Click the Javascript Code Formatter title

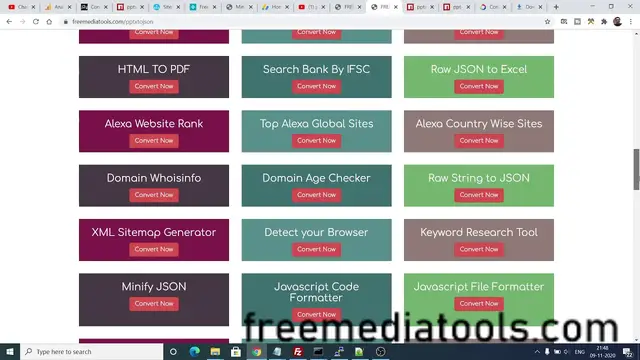316,292
